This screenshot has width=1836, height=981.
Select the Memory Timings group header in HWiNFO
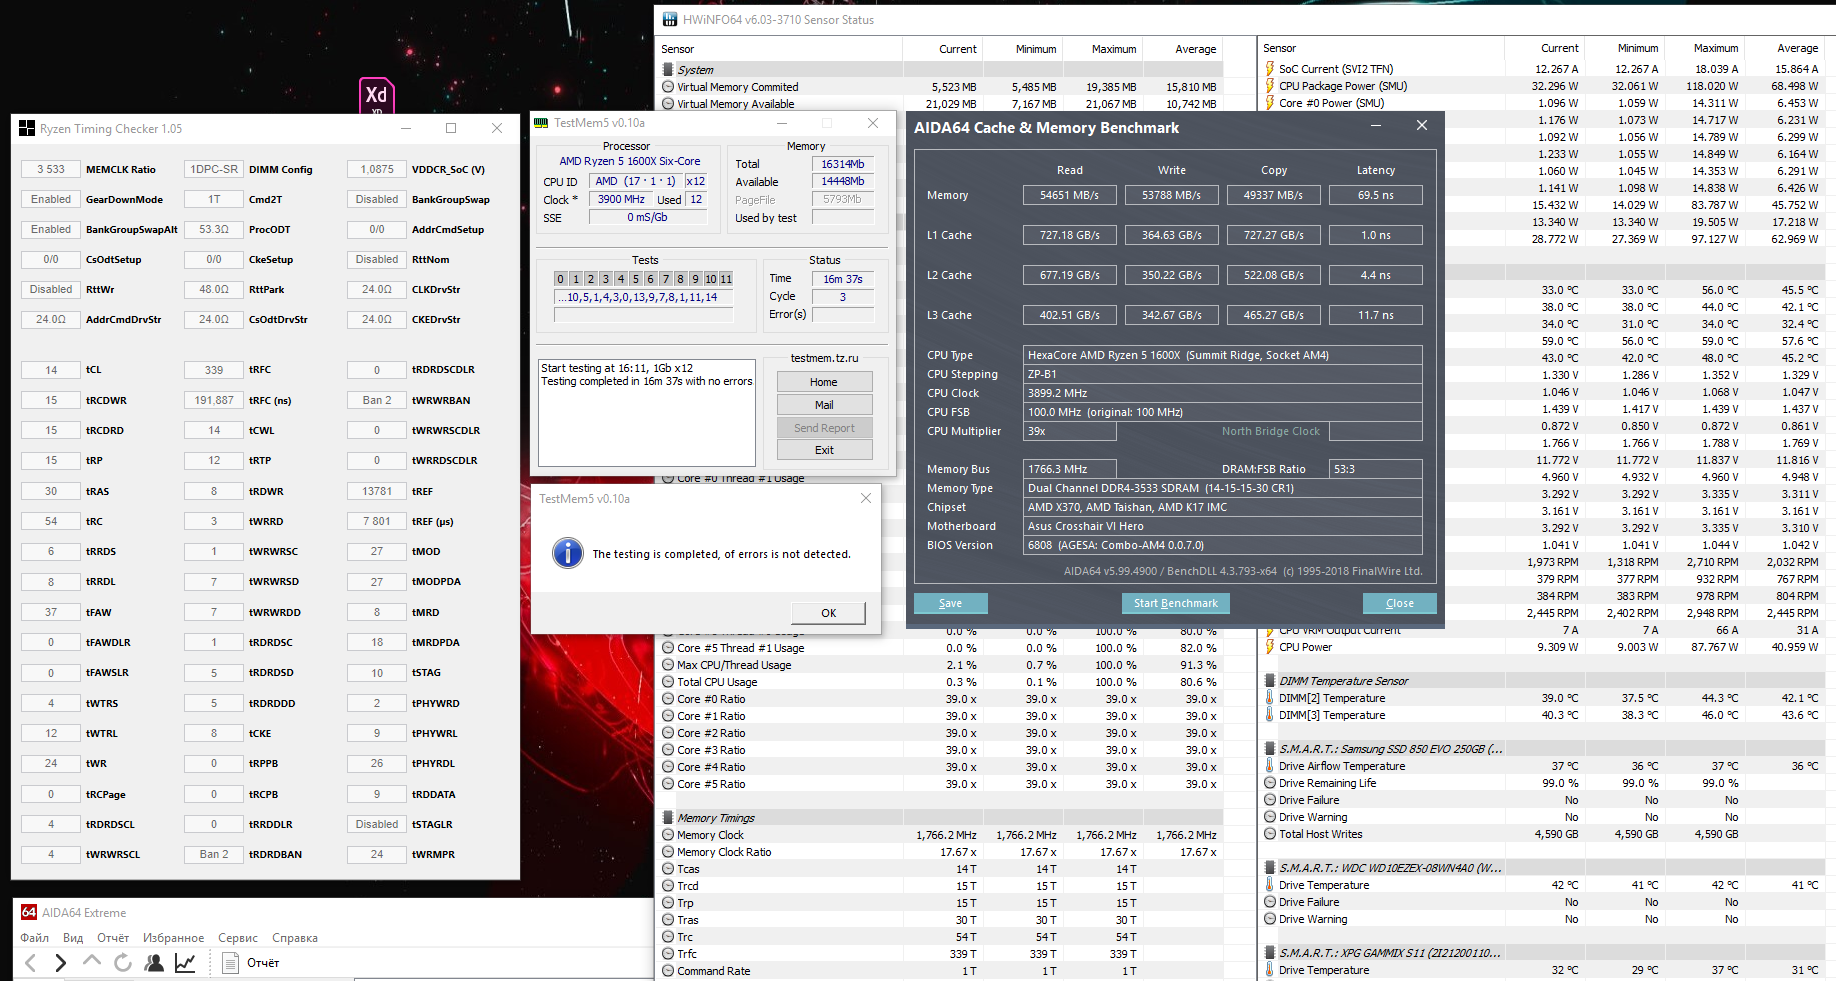(716, 818)
